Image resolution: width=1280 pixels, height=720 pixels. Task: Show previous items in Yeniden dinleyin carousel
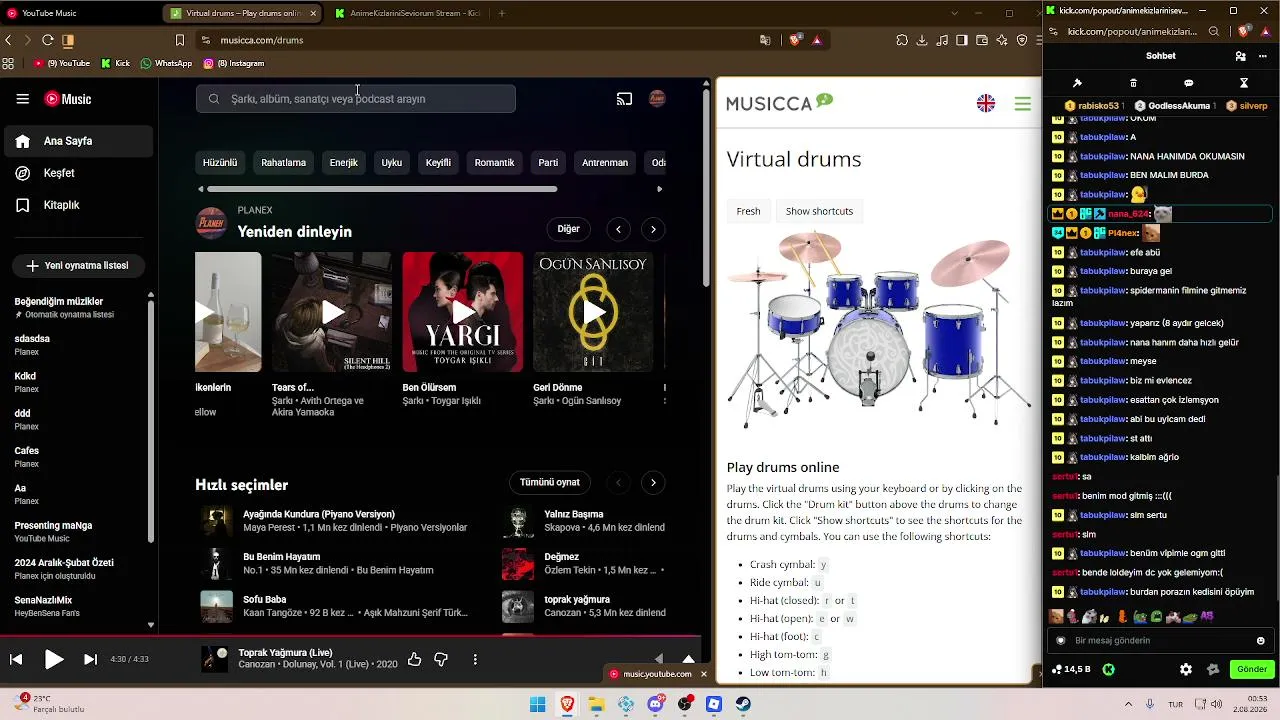(x=618, y=229)
